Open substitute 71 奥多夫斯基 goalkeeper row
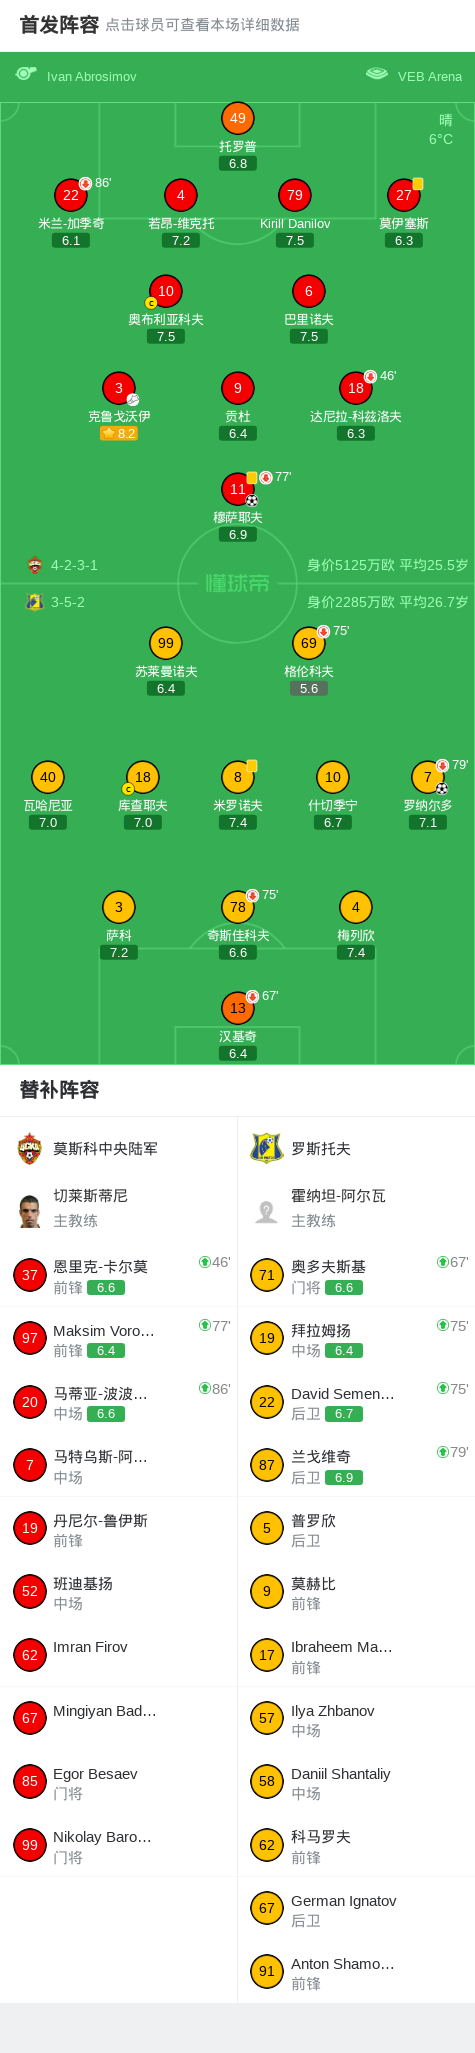The image size is (475, 2053). [356, 1275]
